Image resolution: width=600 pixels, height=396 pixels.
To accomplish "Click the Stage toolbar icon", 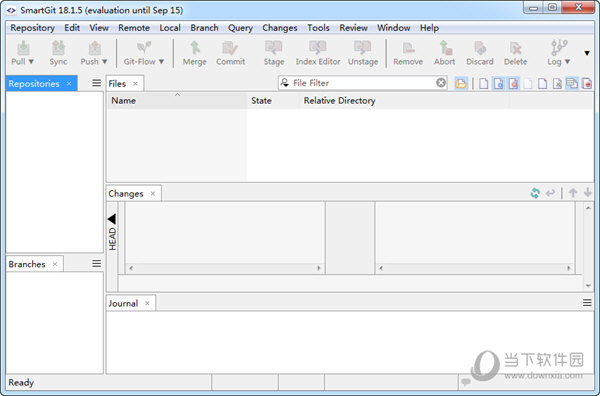I will 274,48.
